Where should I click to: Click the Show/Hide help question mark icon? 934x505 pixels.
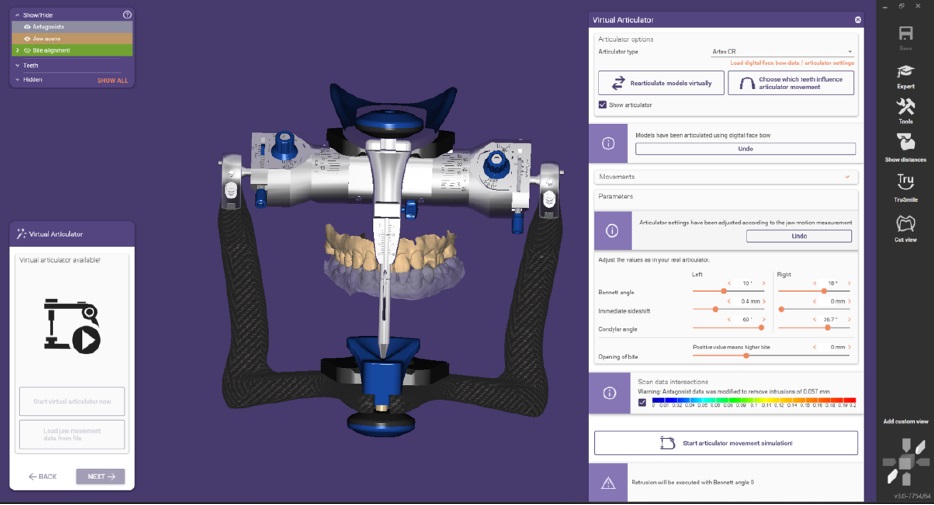127,15
